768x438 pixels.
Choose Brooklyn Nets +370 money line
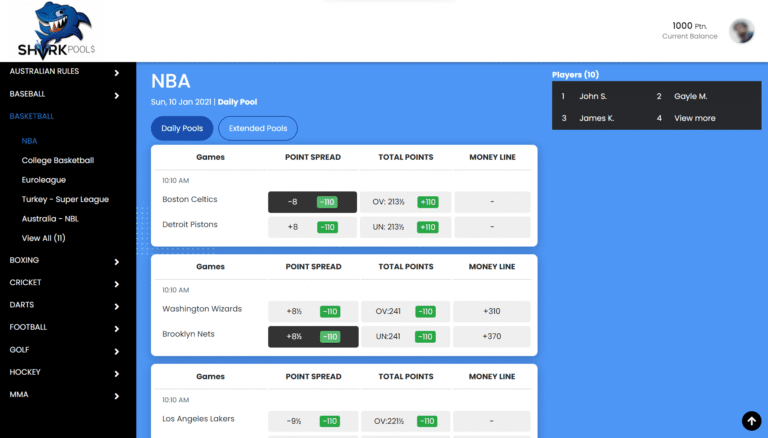click(491, 337)
